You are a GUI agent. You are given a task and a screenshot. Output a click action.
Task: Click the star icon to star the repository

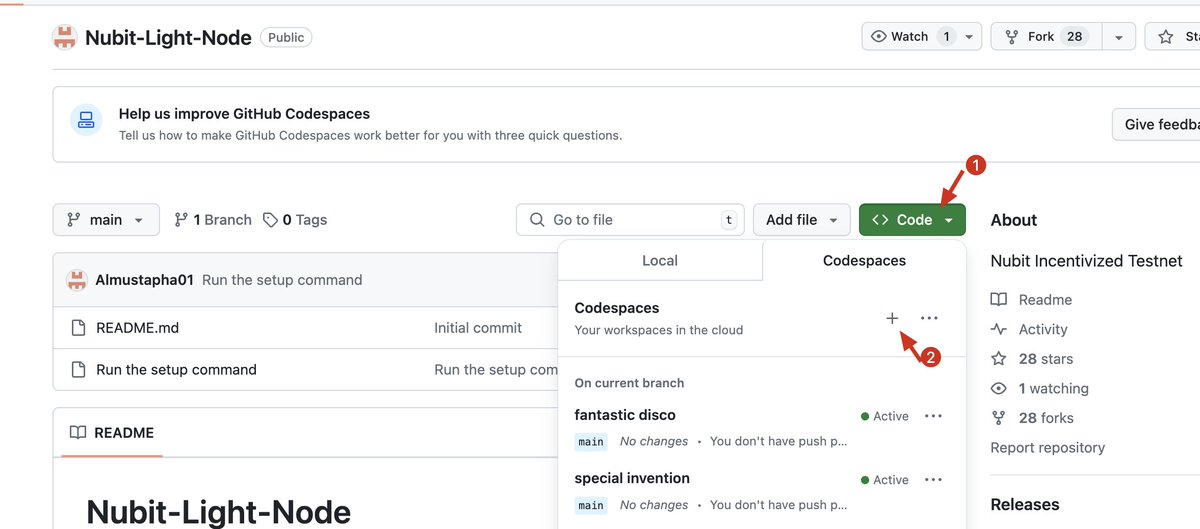[1165, 37]
